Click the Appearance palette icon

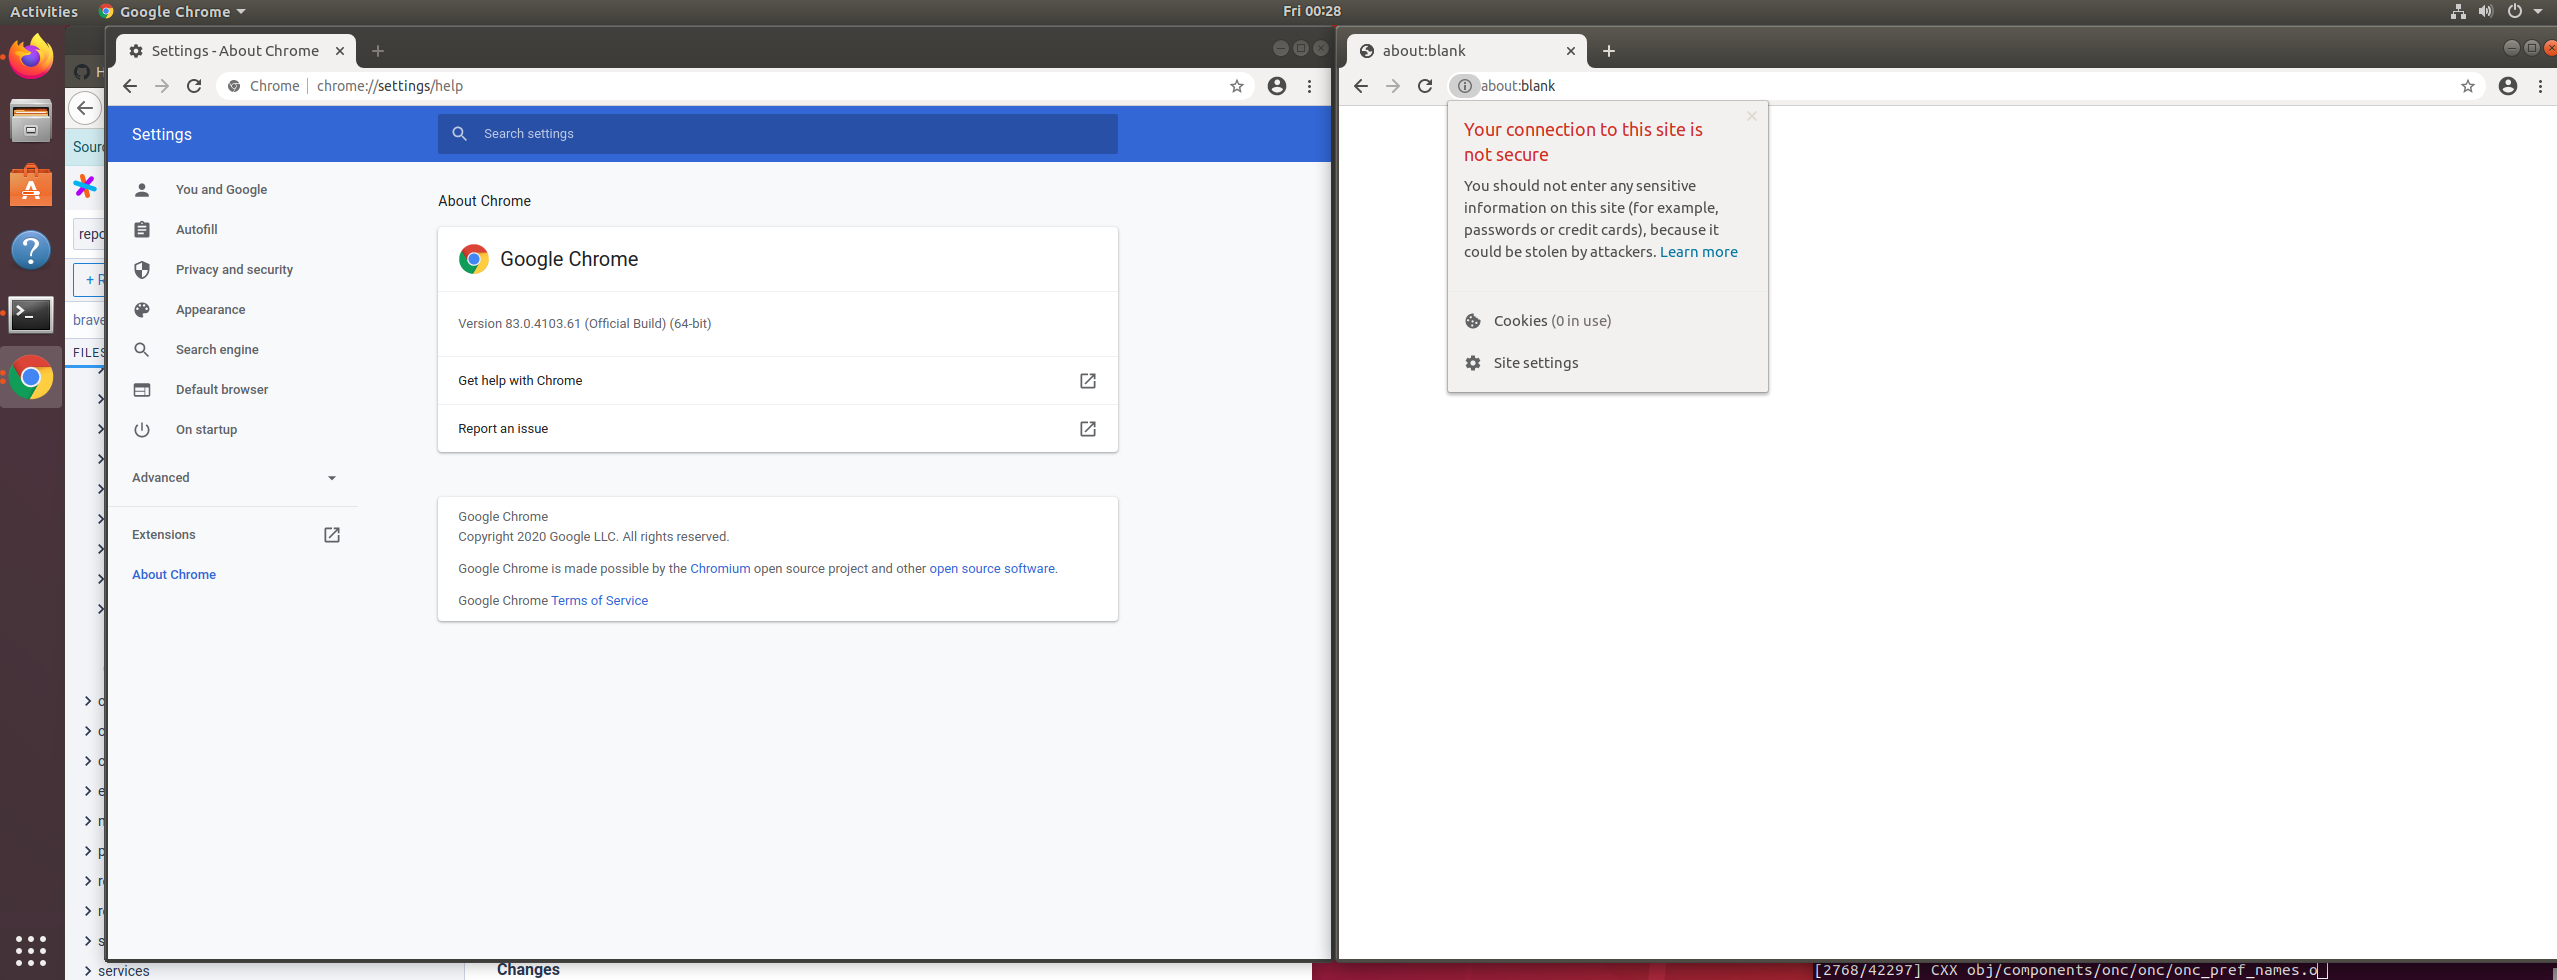142,310
